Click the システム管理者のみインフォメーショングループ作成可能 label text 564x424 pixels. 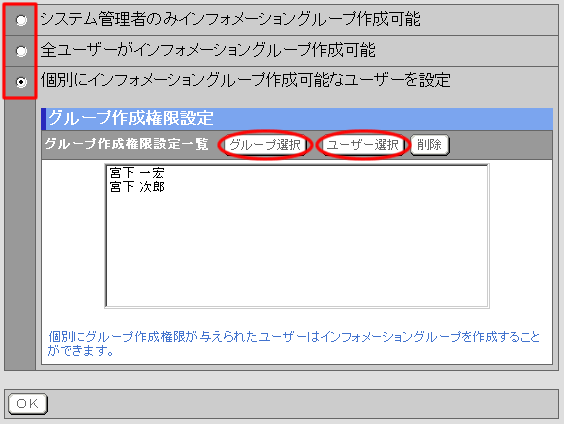coord(230,19)
